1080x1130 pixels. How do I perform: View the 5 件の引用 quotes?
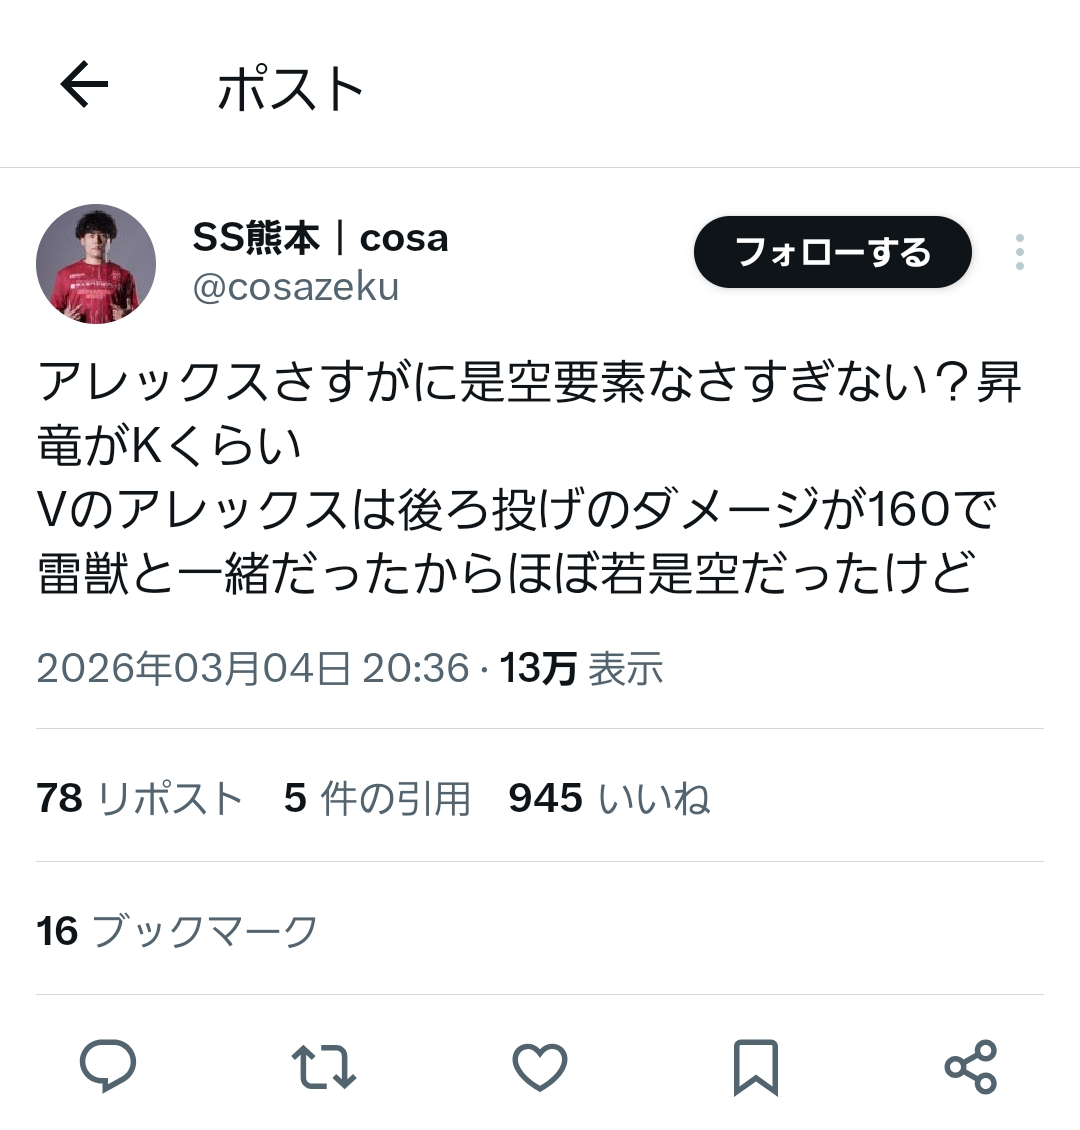(x=378, y=798)
